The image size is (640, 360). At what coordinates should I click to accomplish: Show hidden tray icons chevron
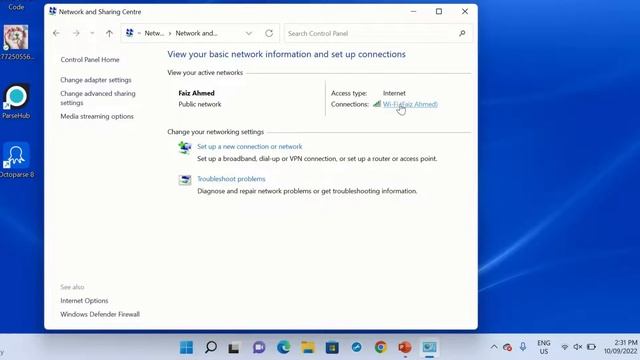click(x=494, y=347)
